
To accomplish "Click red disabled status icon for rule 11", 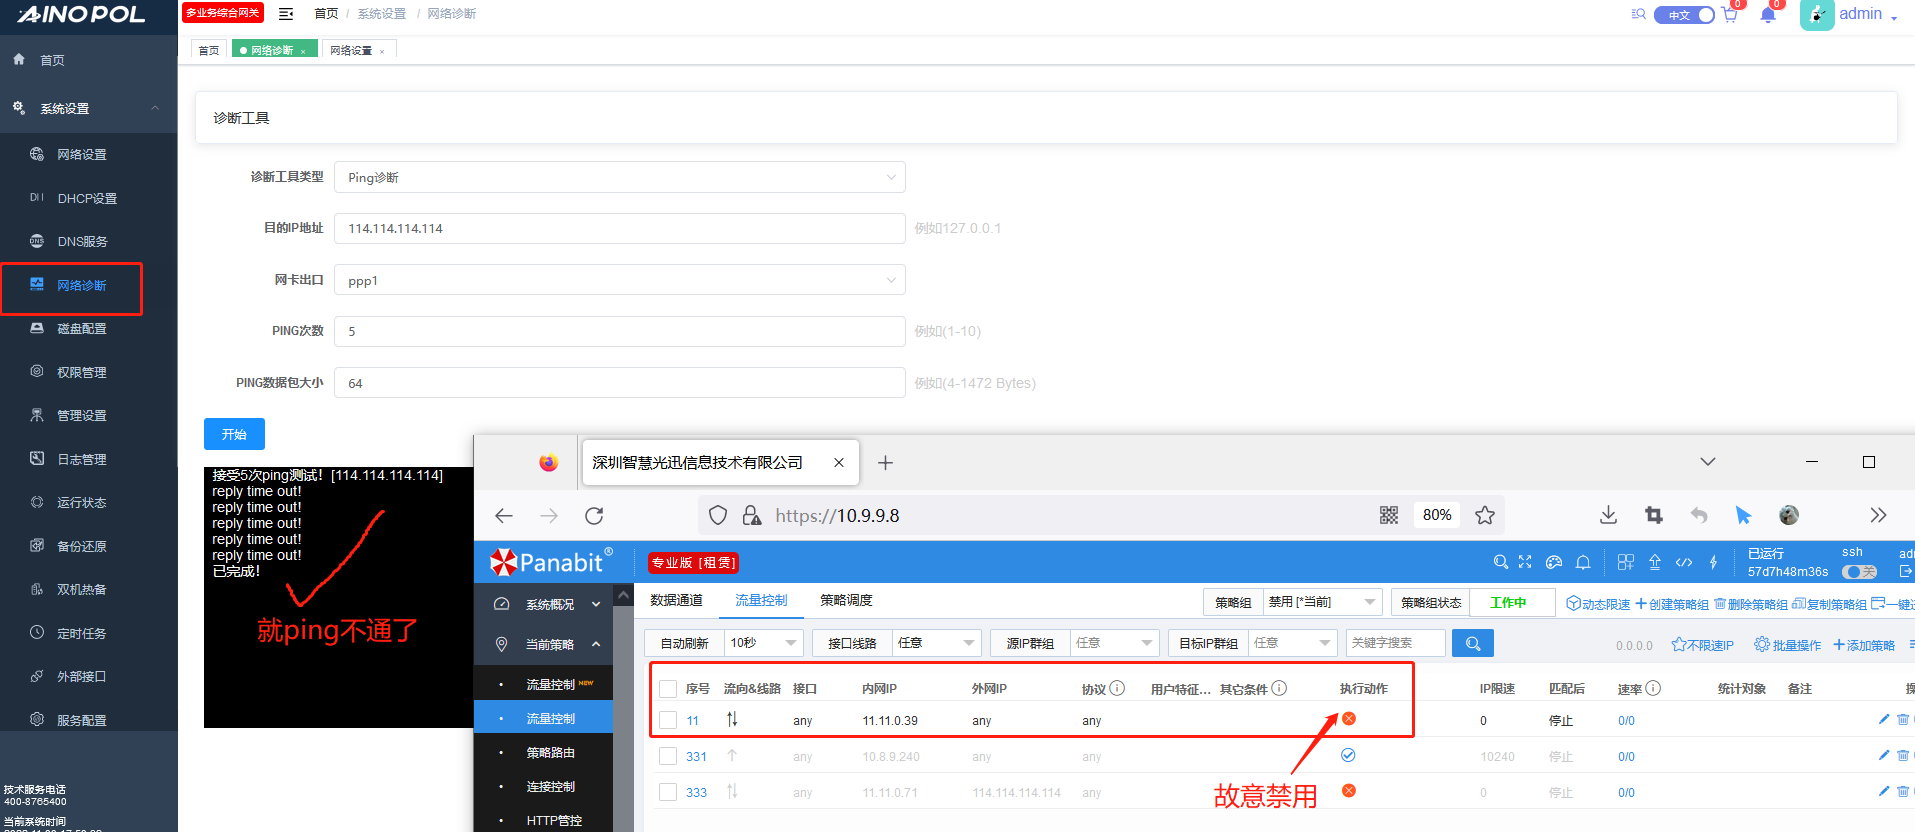I will click(x=1348, y=719).
